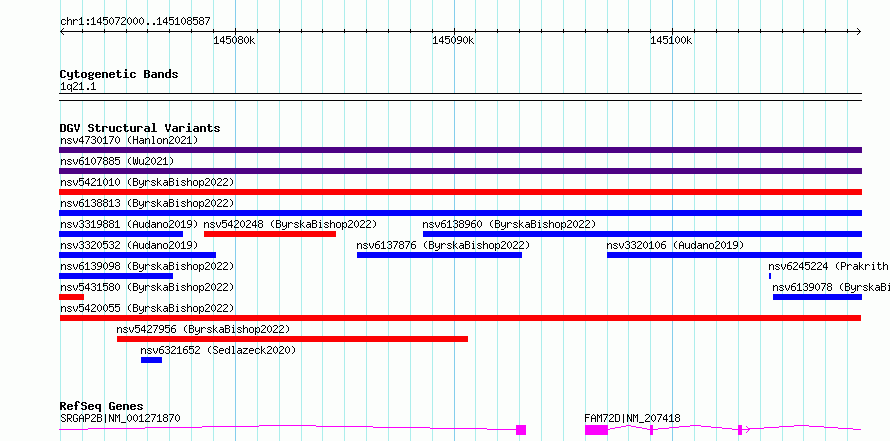890x441 pixels.
Task: Select the blue bar under nsv6138960
Action: (x=643, y=234)
